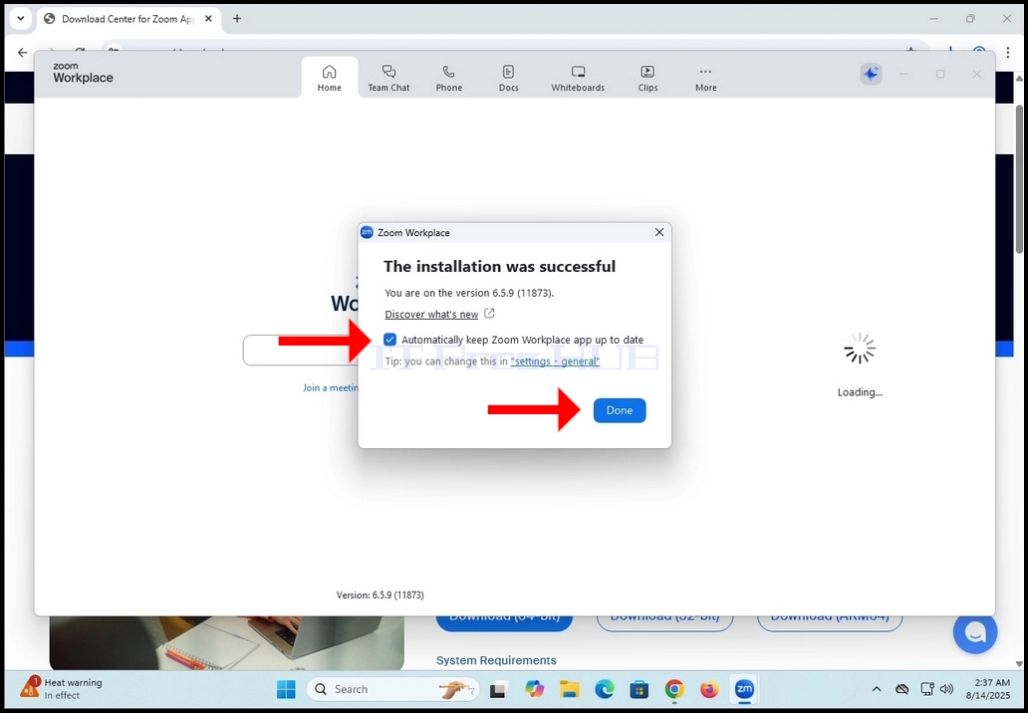Screen dimensions: 1028x713
Task: Open volume speaker tray icon
Action: point(946,689)
